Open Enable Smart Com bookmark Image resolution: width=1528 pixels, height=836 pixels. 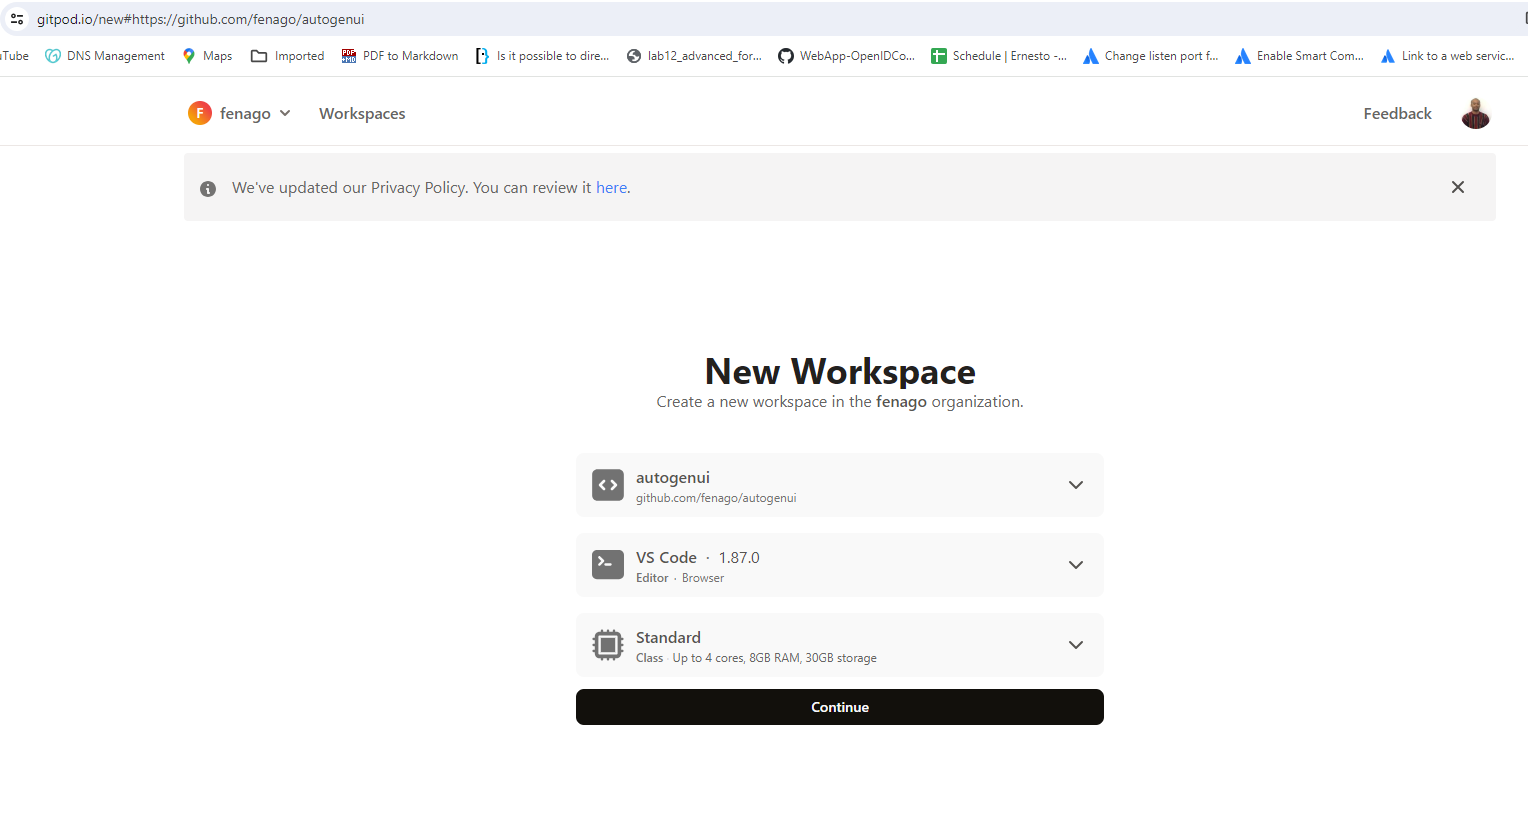1300,56
